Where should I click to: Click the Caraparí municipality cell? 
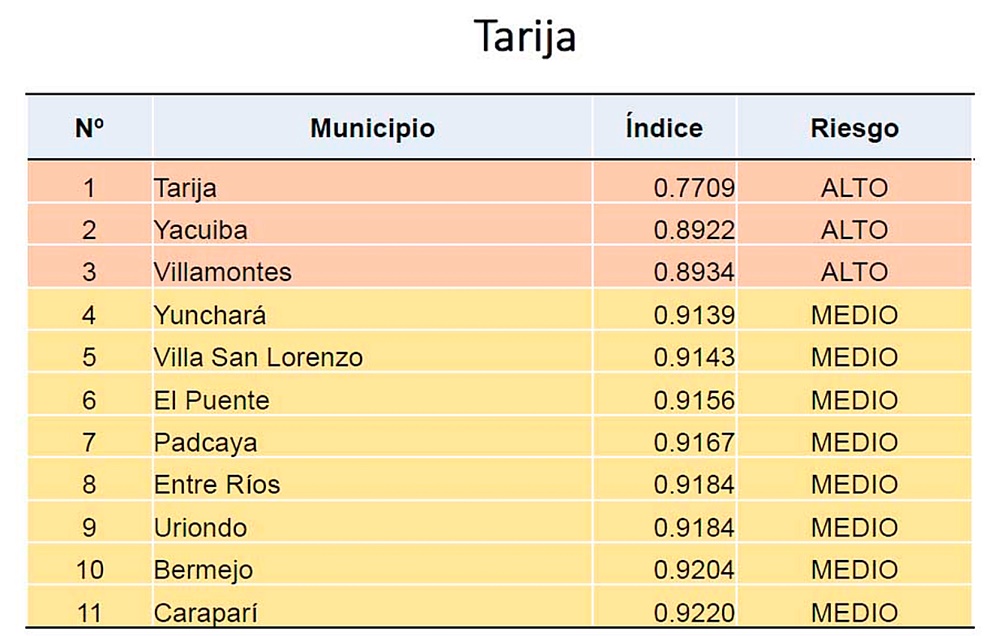372,611
